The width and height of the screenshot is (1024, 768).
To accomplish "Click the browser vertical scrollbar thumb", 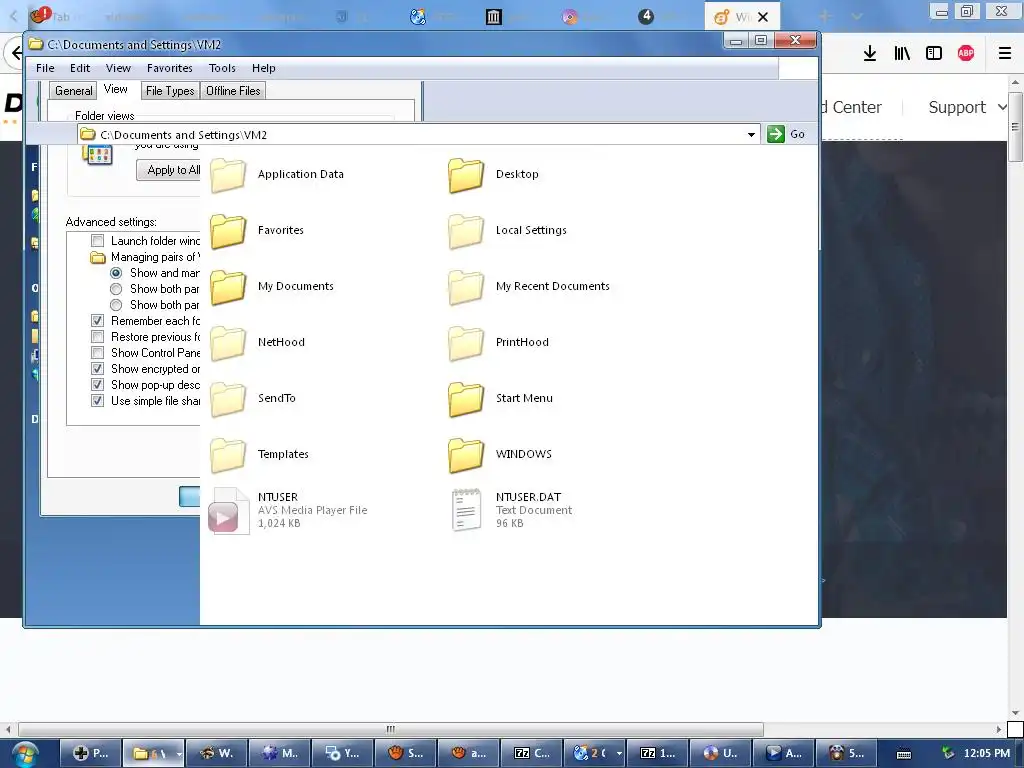I will (1015, 125).
